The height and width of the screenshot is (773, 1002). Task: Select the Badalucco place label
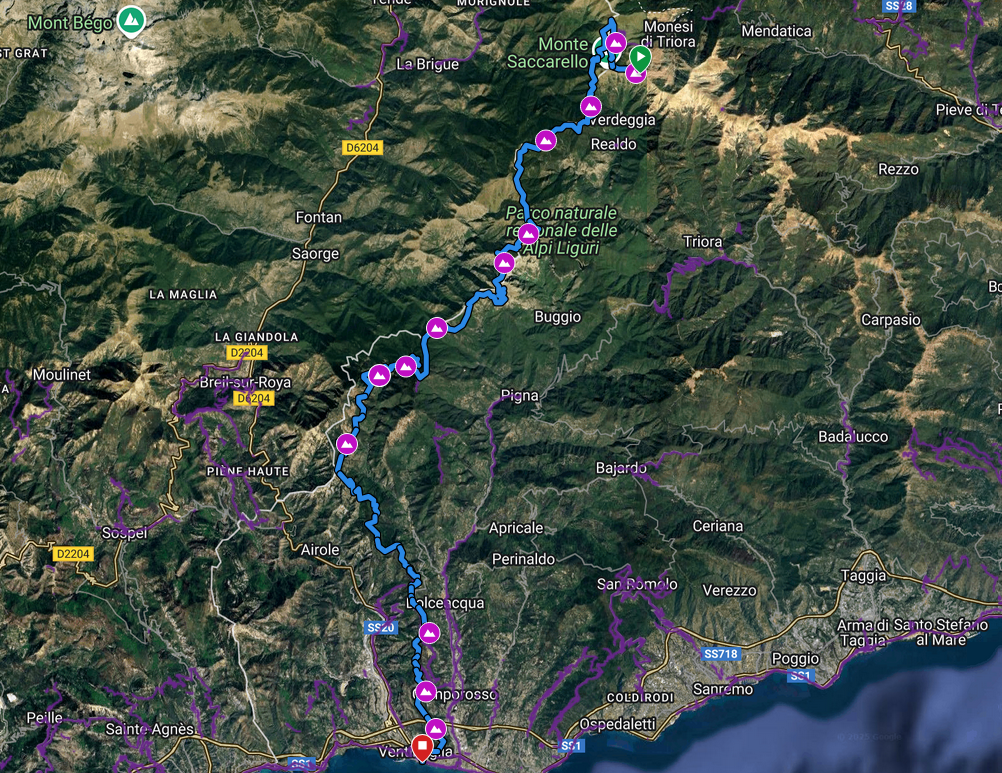click(x=853, y=437)
